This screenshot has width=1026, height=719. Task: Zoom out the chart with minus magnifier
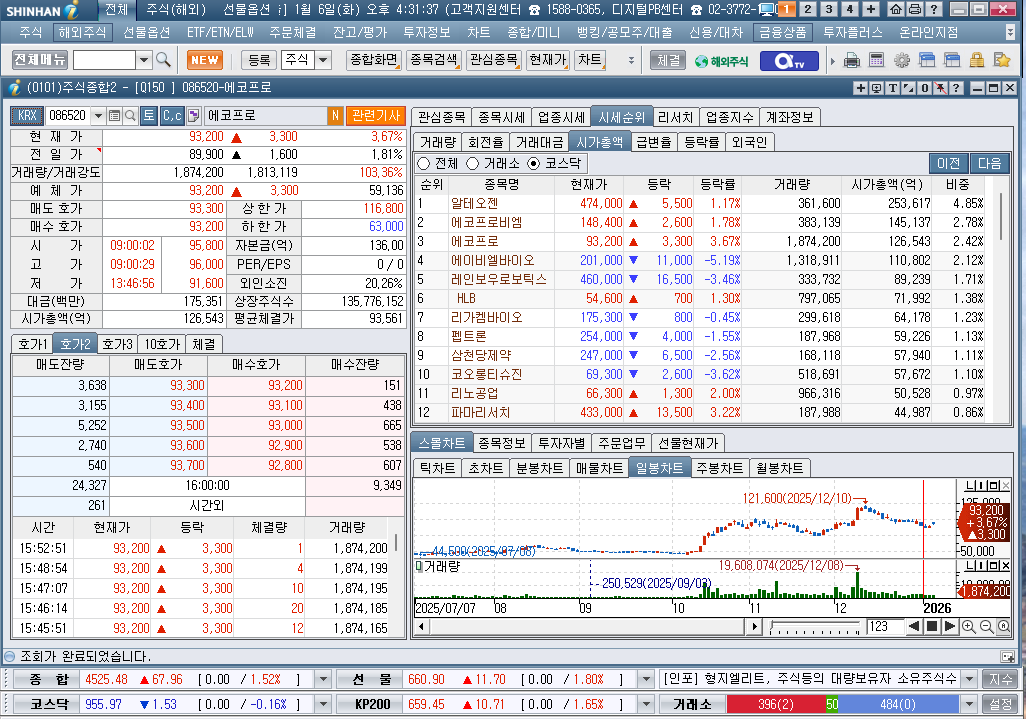[x=986, y=627]
